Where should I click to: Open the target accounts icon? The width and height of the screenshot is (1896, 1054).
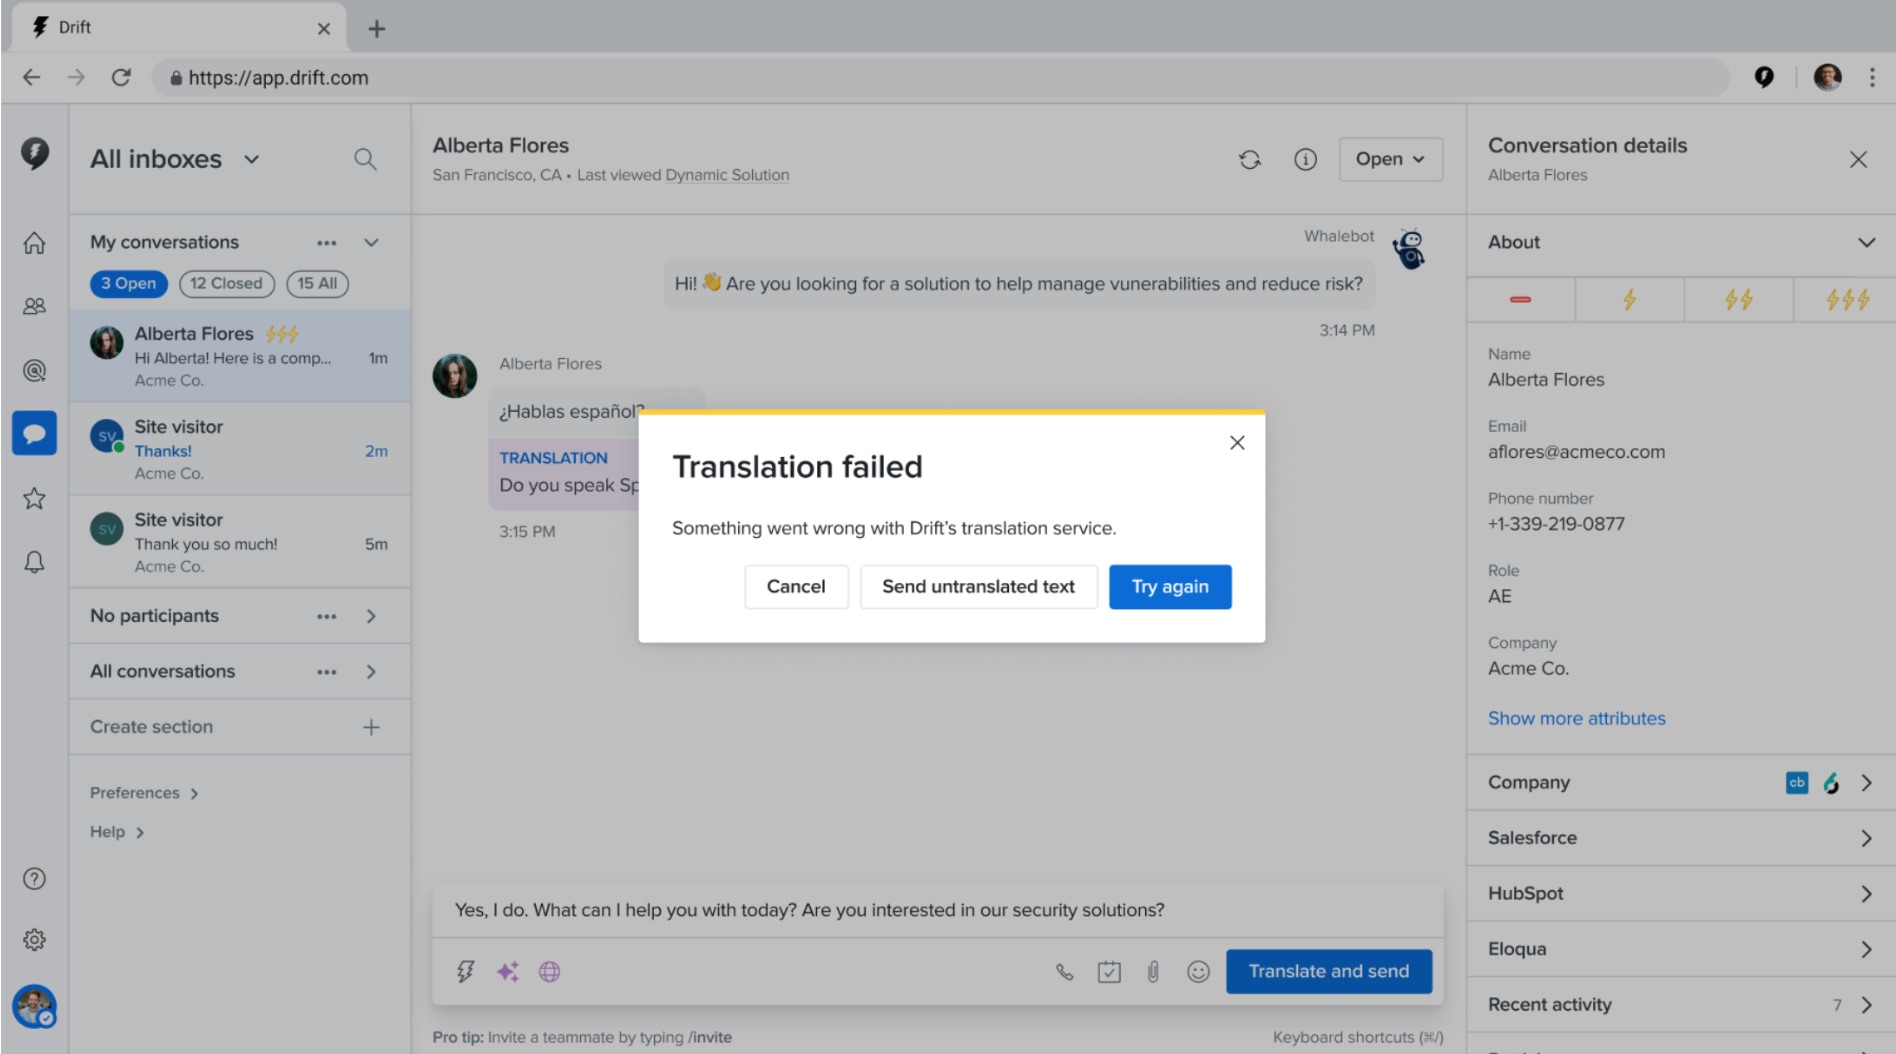pyautogui.click(x=34, y=371)
